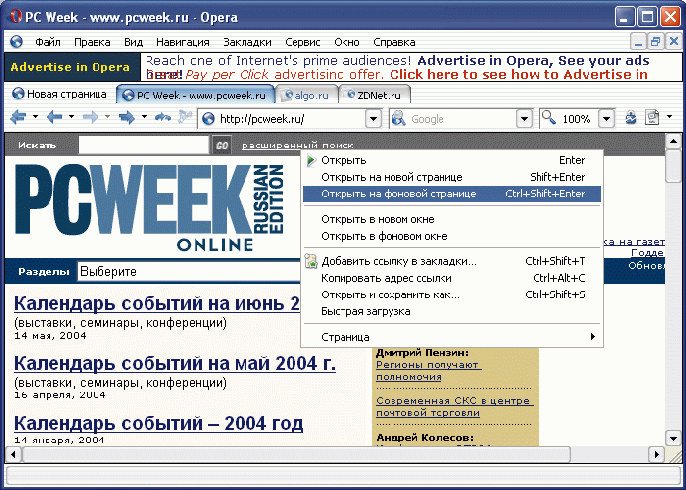Click the reload page toolbar icon
The width and height of the screenshot is (686, 490).
tap(162, 118)
